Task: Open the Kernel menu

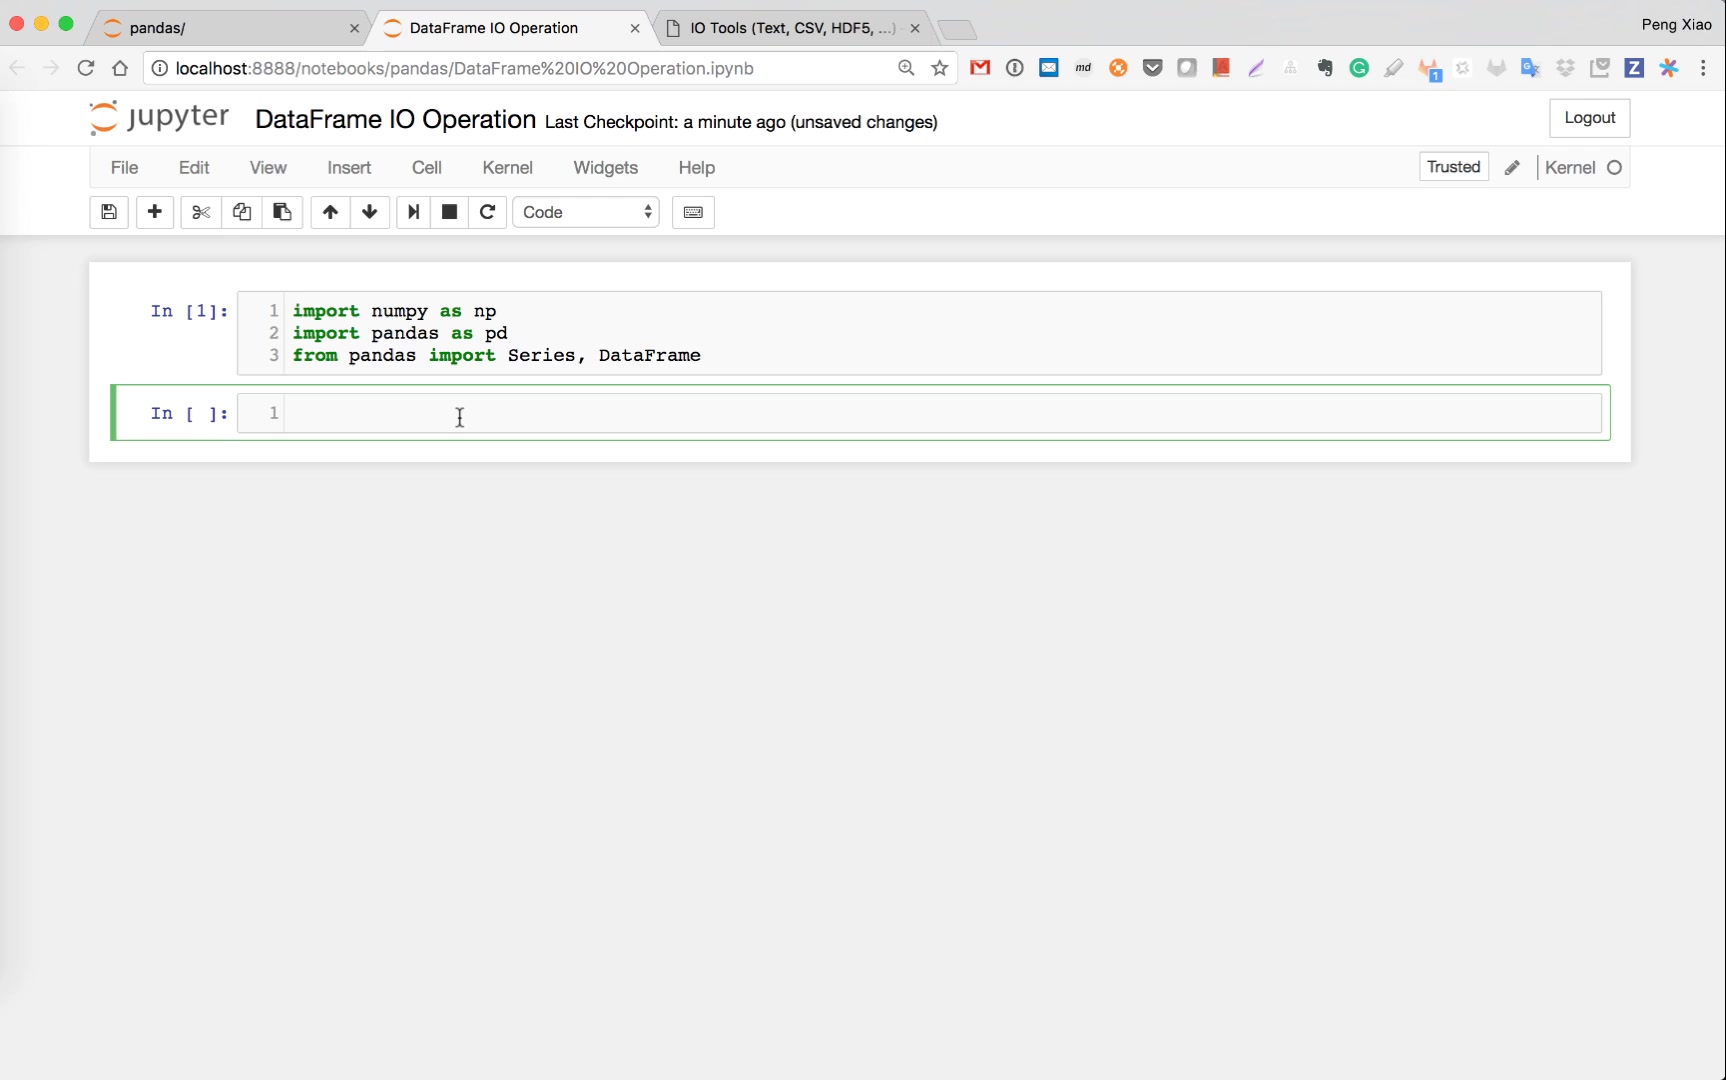Action: click(x=507, y=168)
